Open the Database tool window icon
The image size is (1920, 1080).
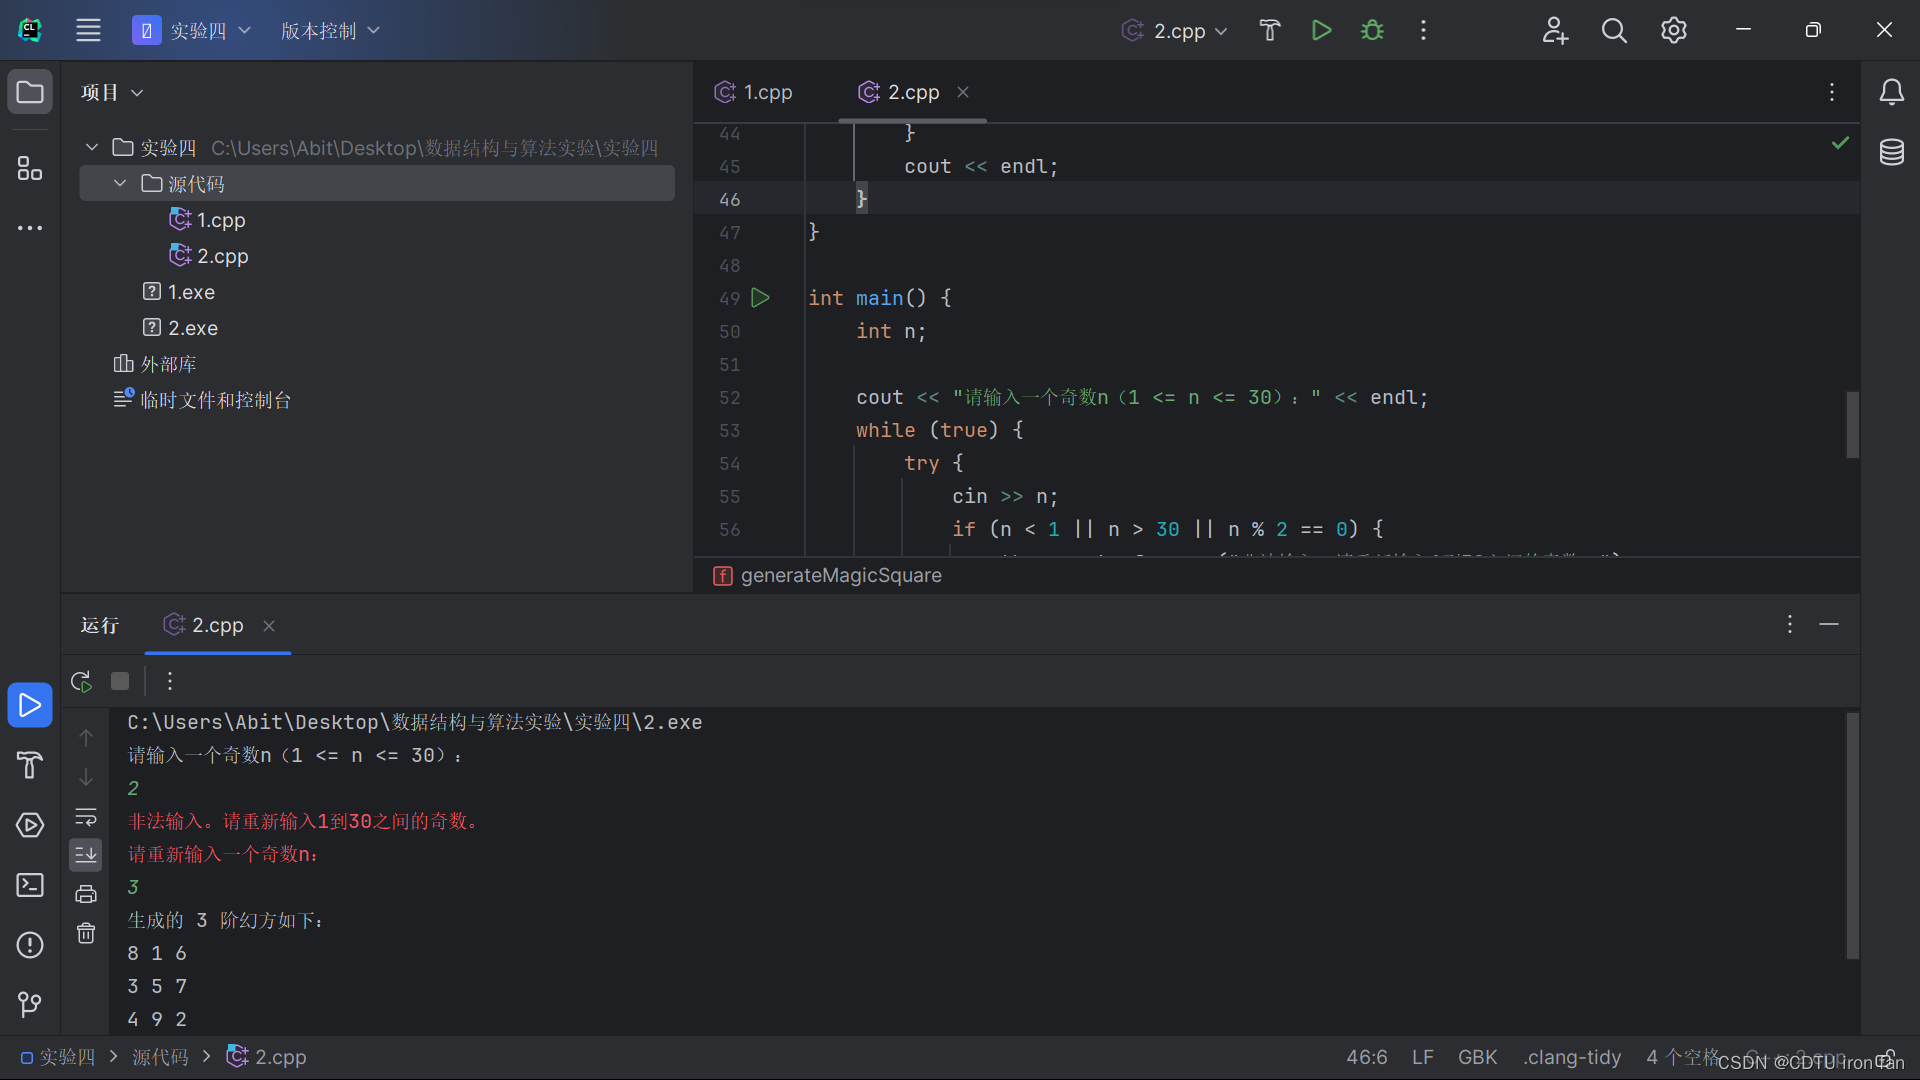click(1891, 152)
